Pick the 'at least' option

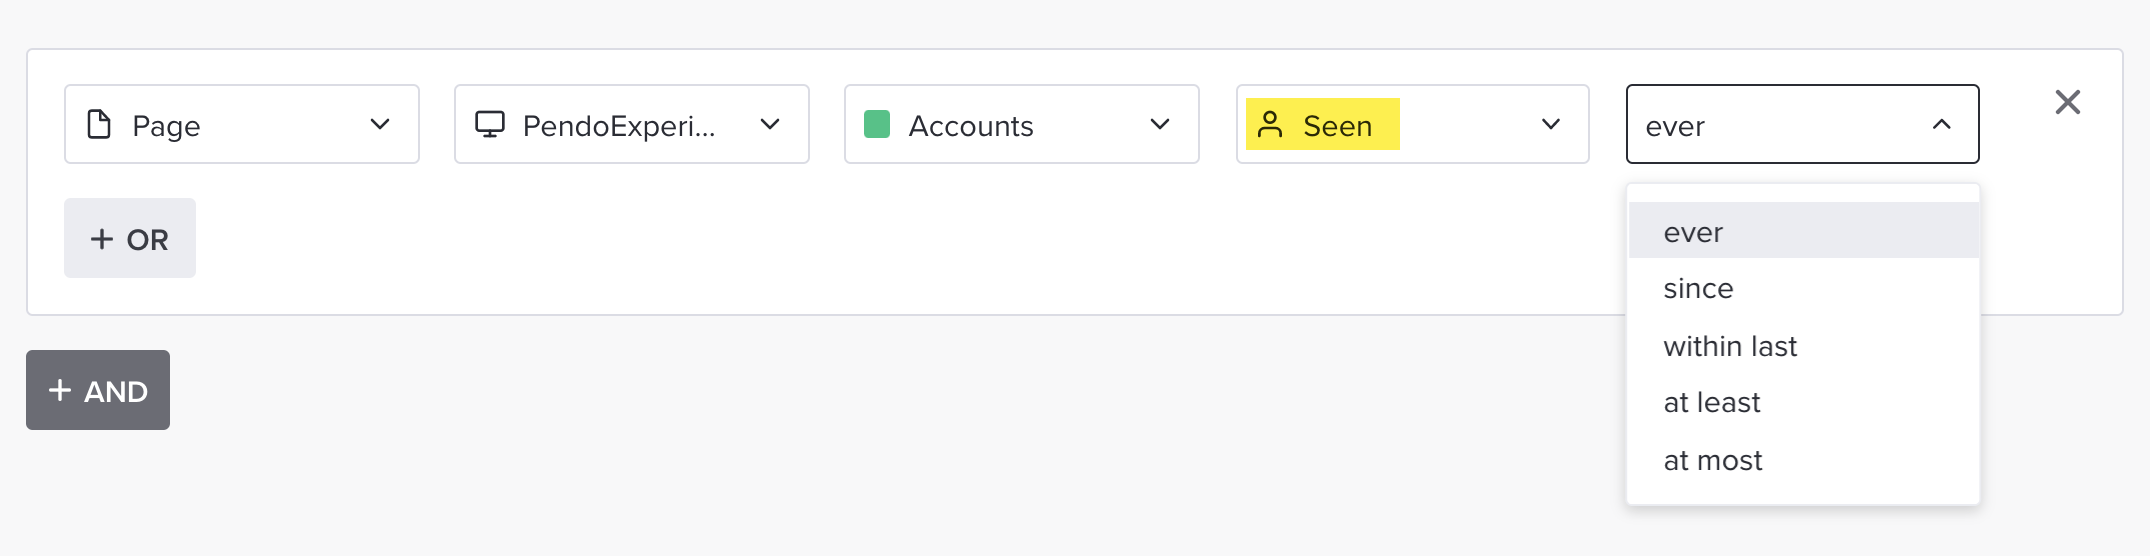(x=1804, y=402)
